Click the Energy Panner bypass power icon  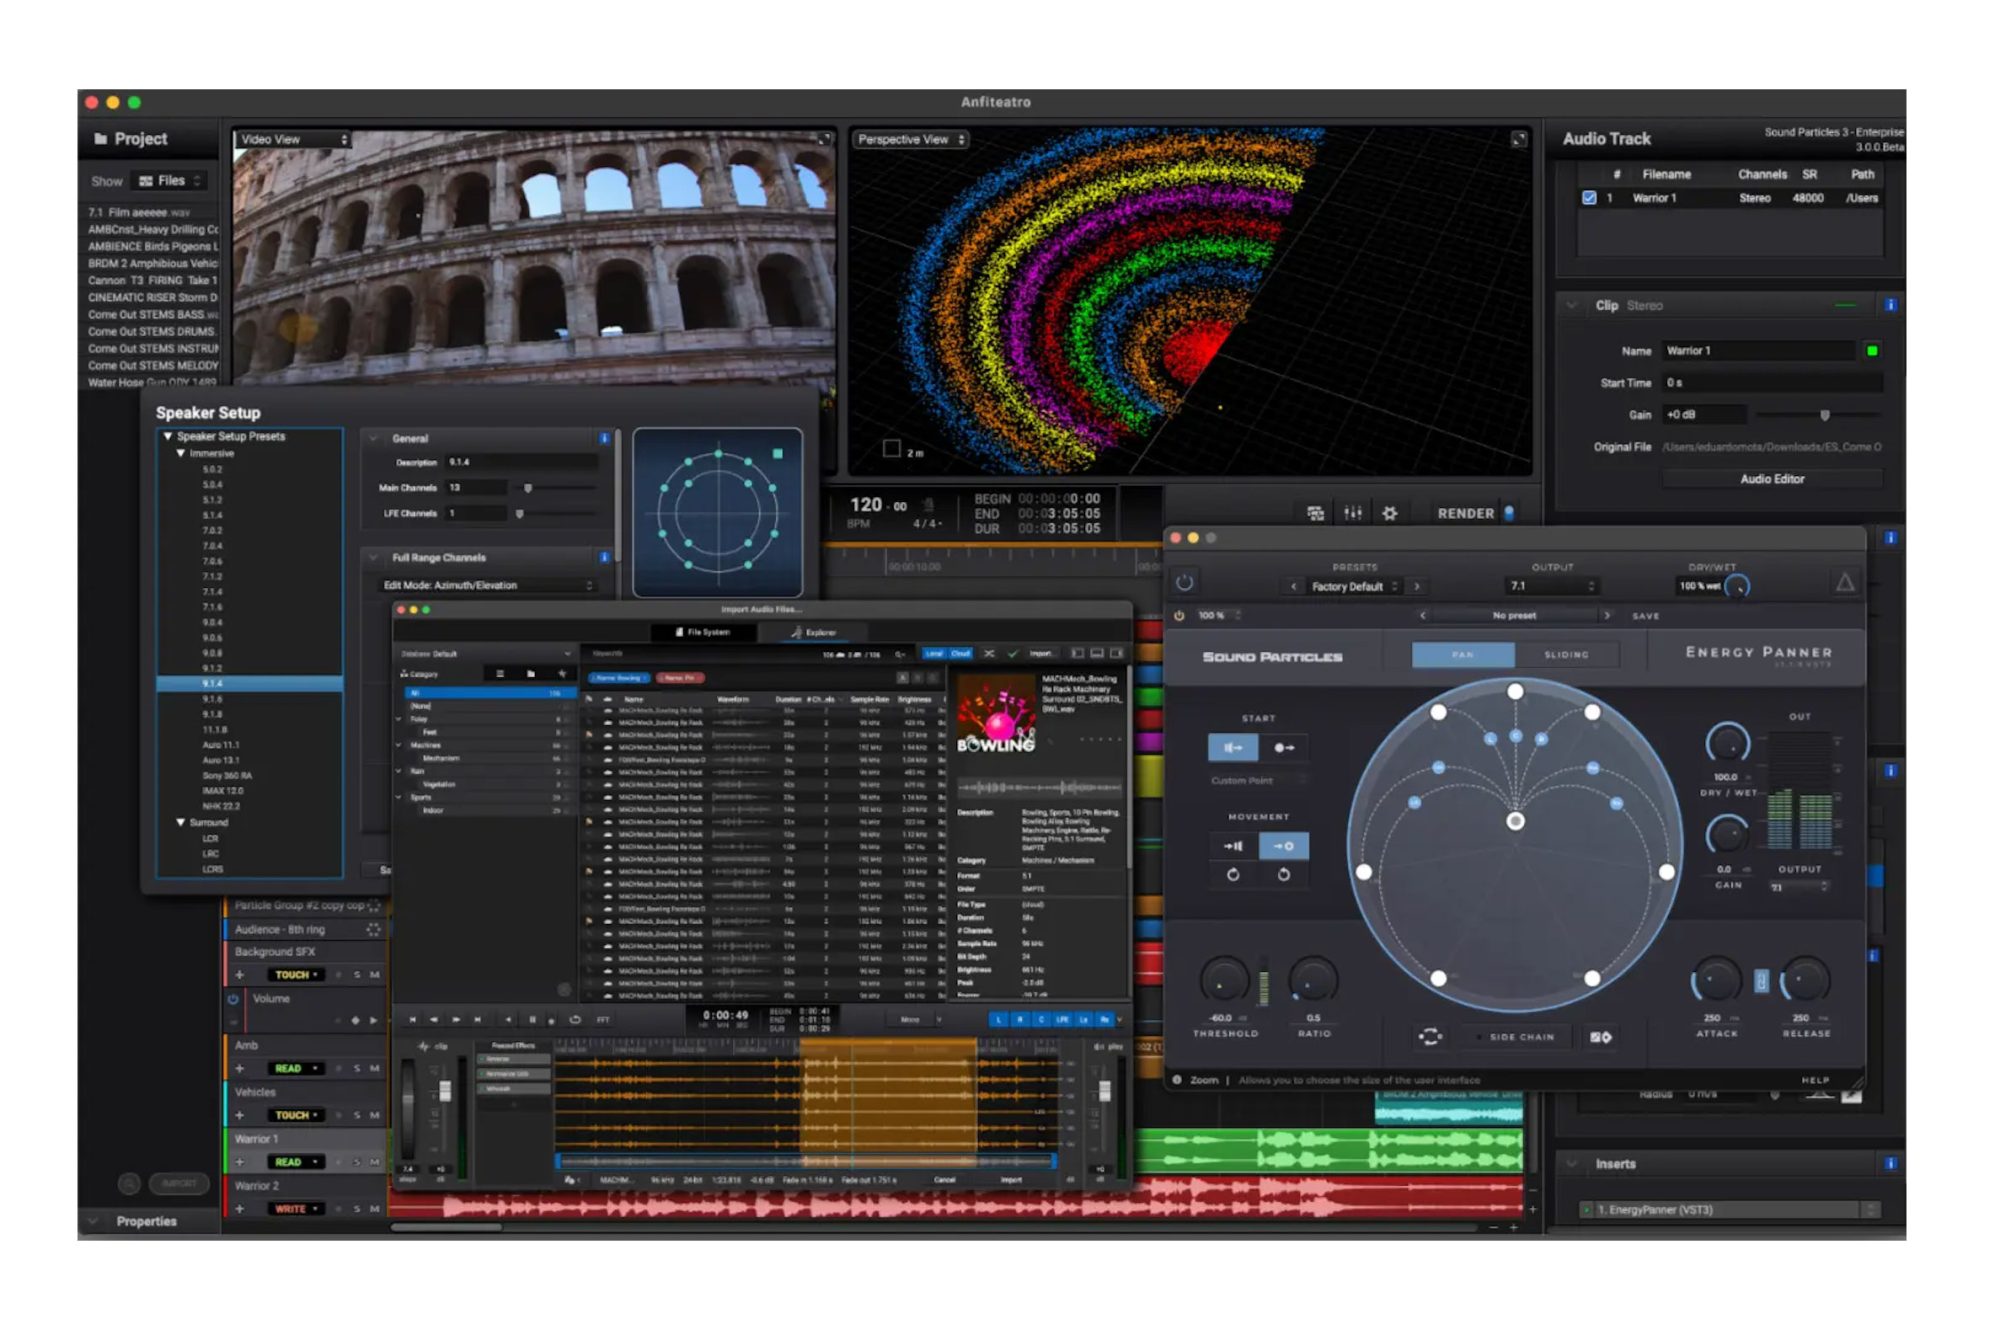(1184, 582)
